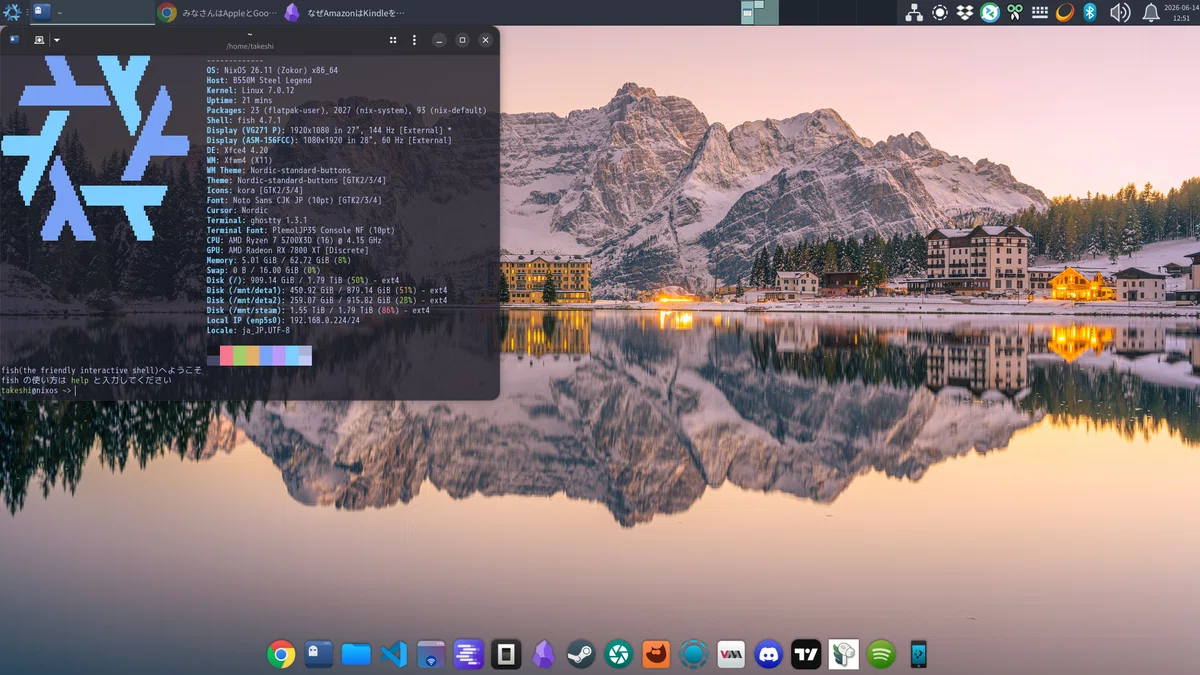This screenshot has height=675, width=1200.
Task: Launch Spotify from the dock
Action: pos(881,654)
